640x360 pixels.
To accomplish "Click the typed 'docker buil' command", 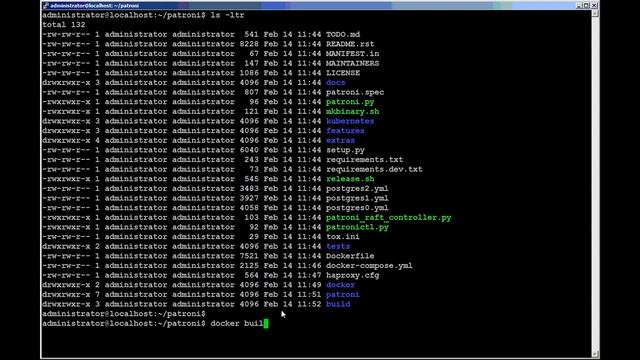I will click(237, 324).
